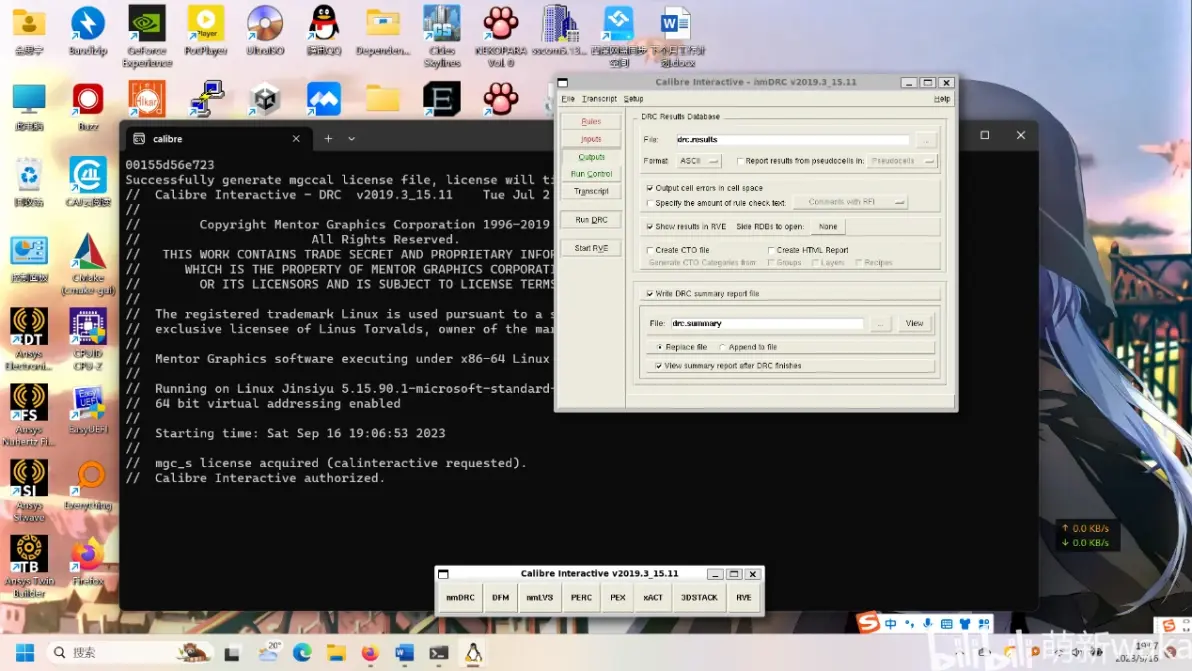Image resolution: width=1192 pixels, height=671 pixels.
Task: Open the QQ penguin desktop icon
Action: (324, 30)
